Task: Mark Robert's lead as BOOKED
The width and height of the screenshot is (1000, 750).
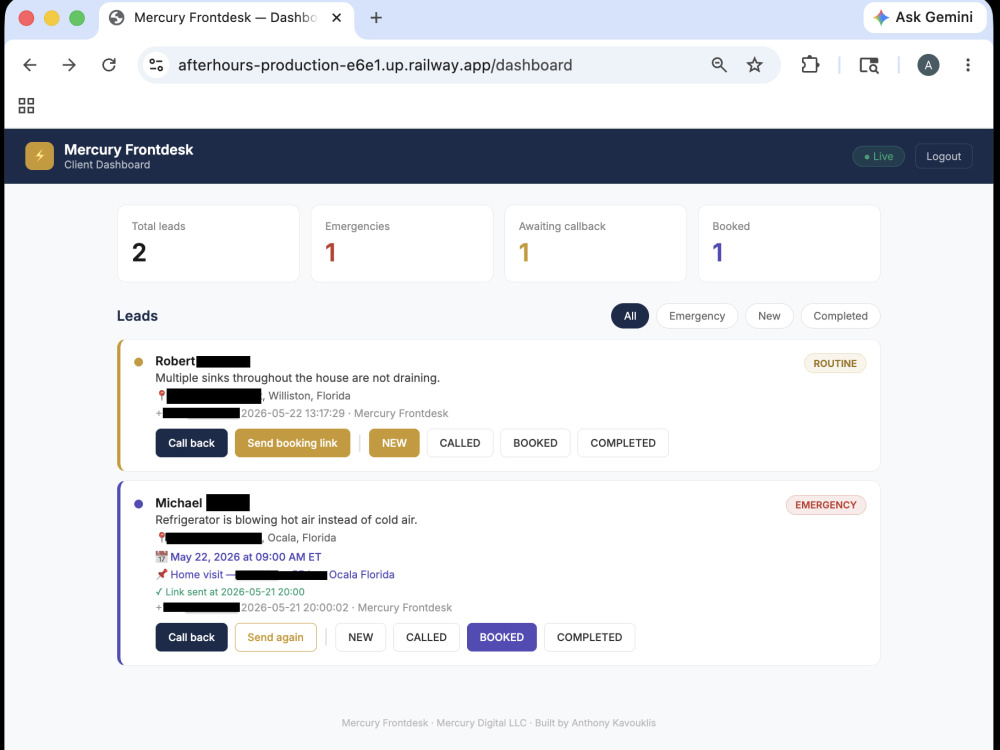Action: point(535,443)
